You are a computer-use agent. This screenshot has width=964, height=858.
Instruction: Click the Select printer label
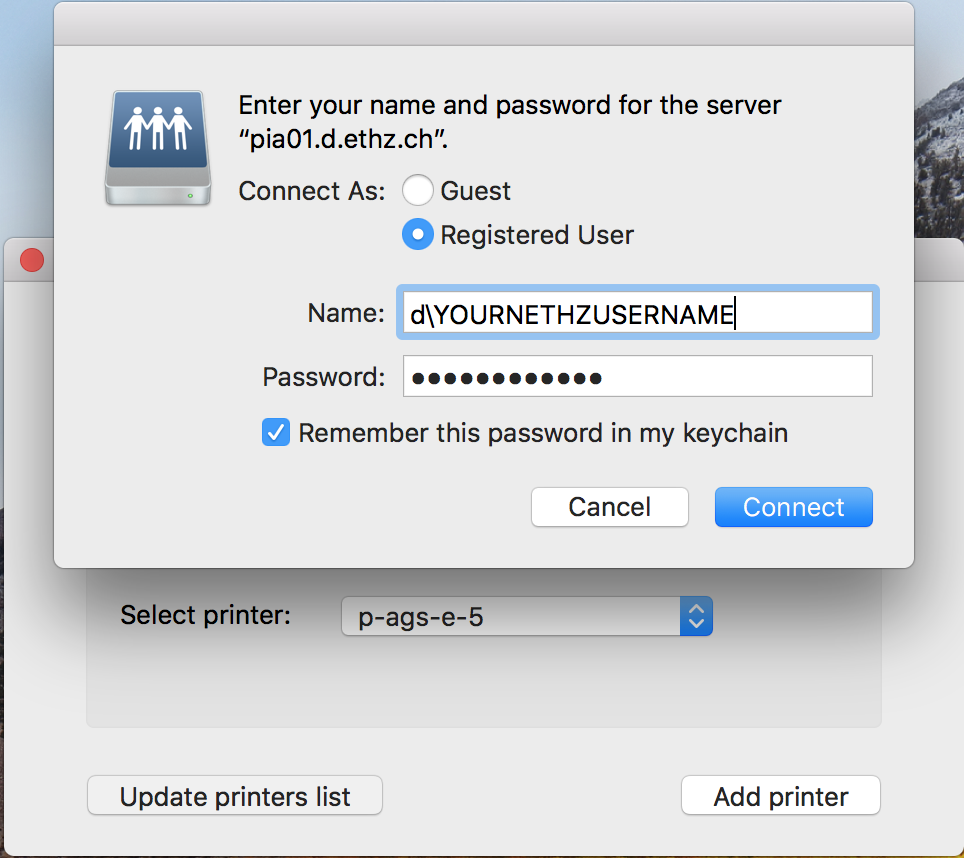point(205,615)
